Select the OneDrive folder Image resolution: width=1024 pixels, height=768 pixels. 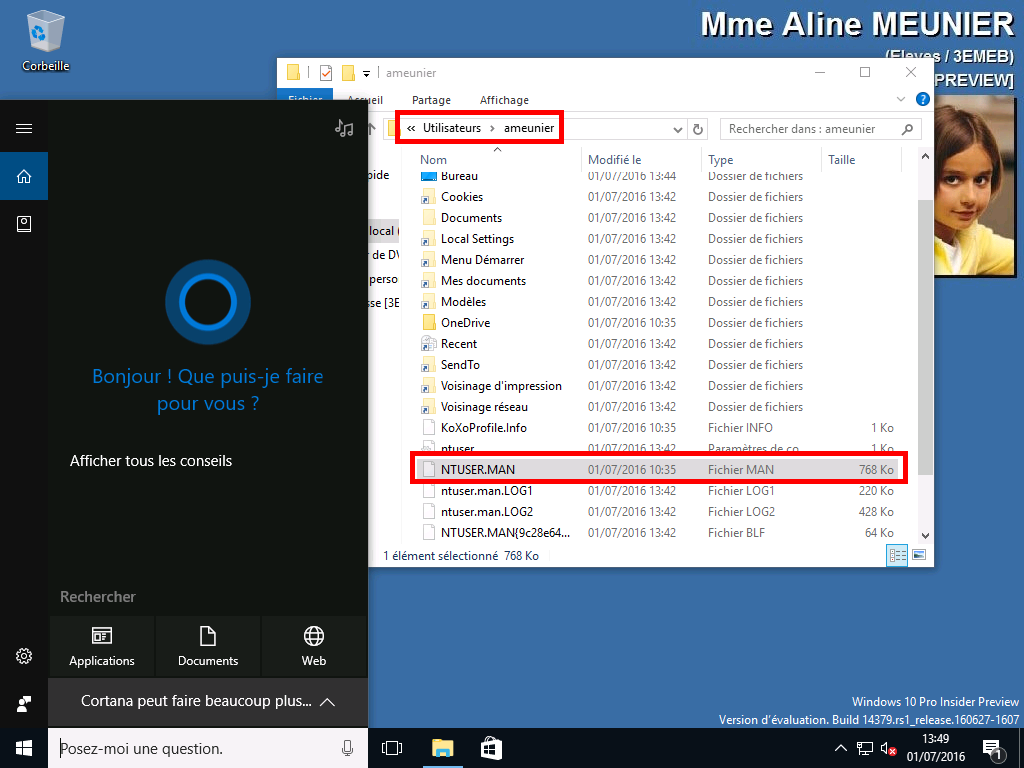pos(656,323)
